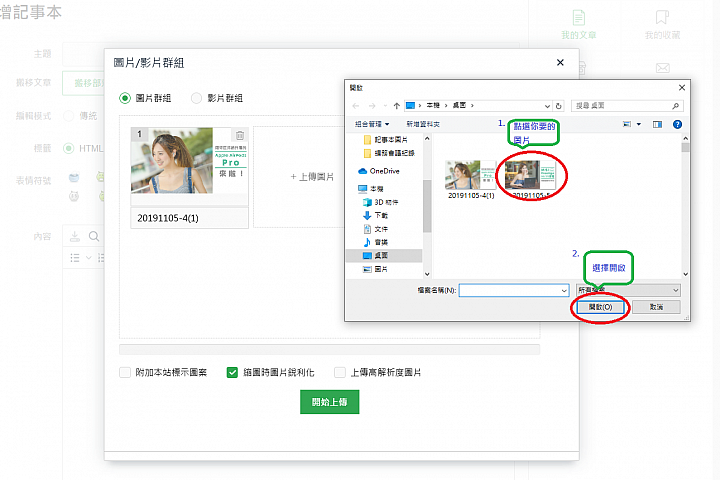This screenshot has width=720, height=480.
Task: Enable 附加本站標示圖案 checkbox
Action: click(125, 372)
